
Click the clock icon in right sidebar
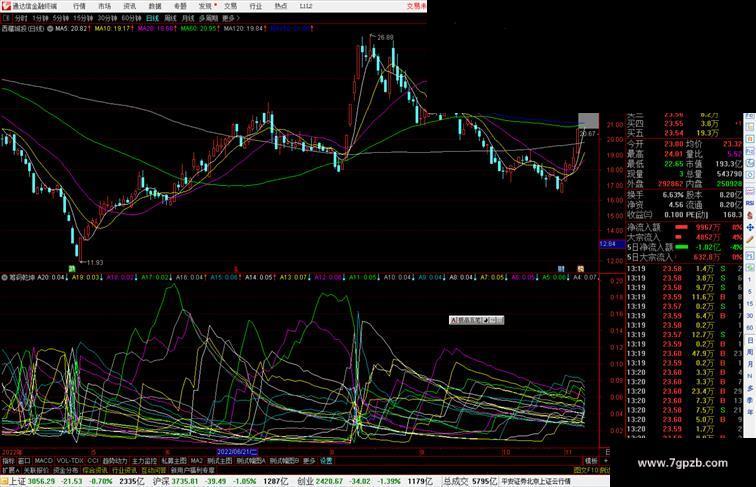point(750,176)
